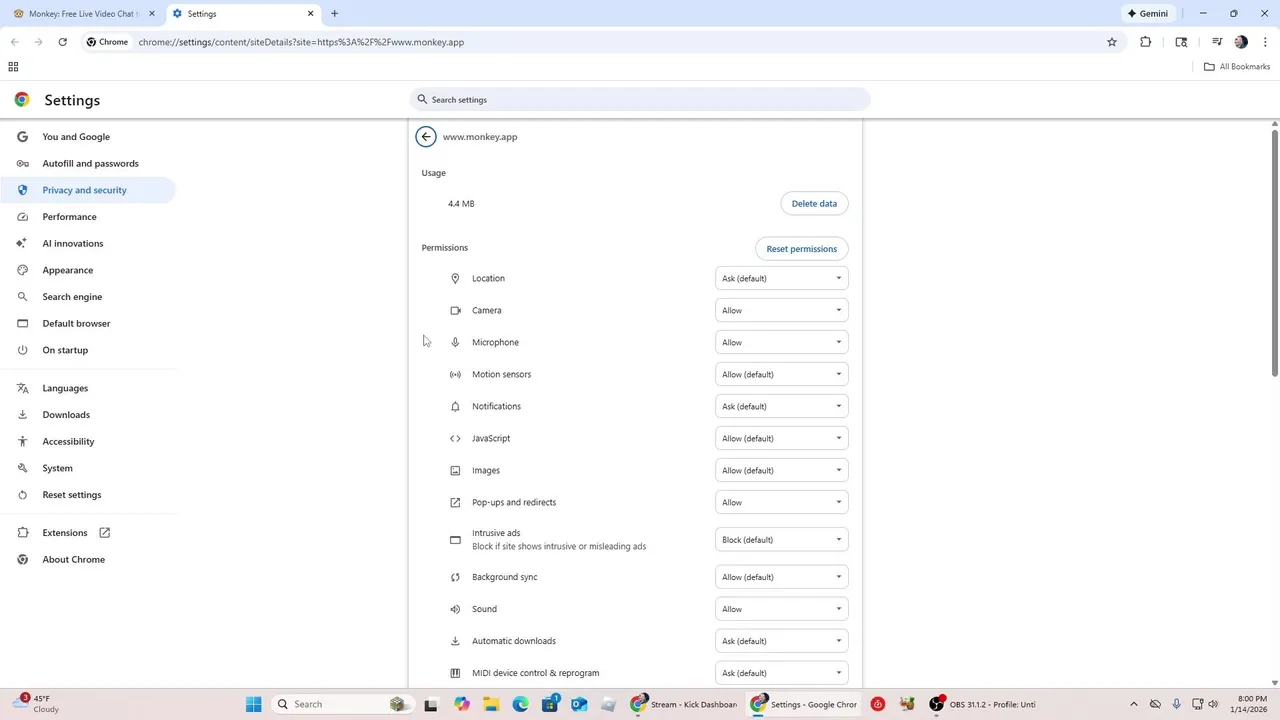Open a new tab with the plus button
Viewport: 1280px width, 720px height.
pos(334,14)
